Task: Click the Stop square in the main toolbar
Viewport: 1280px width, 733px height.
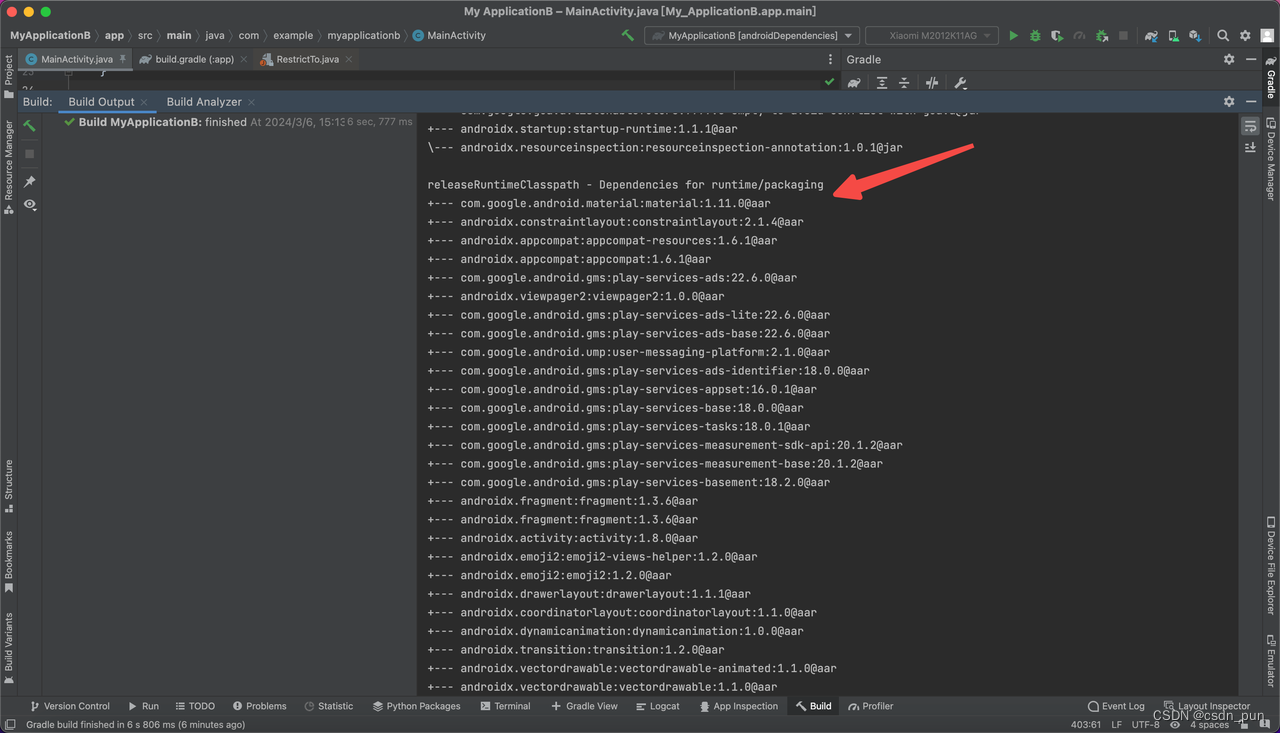Action: click(x=1123, y=35)
